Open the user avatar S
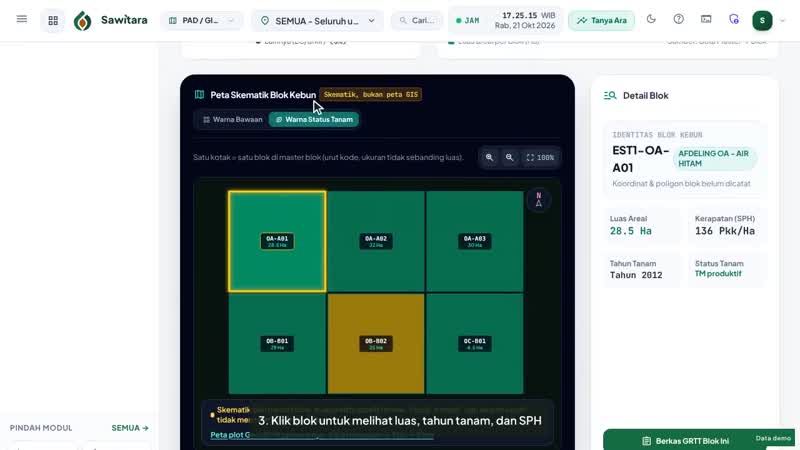The height and width of the screenshot is (450, 800). (x=762, y=20)
